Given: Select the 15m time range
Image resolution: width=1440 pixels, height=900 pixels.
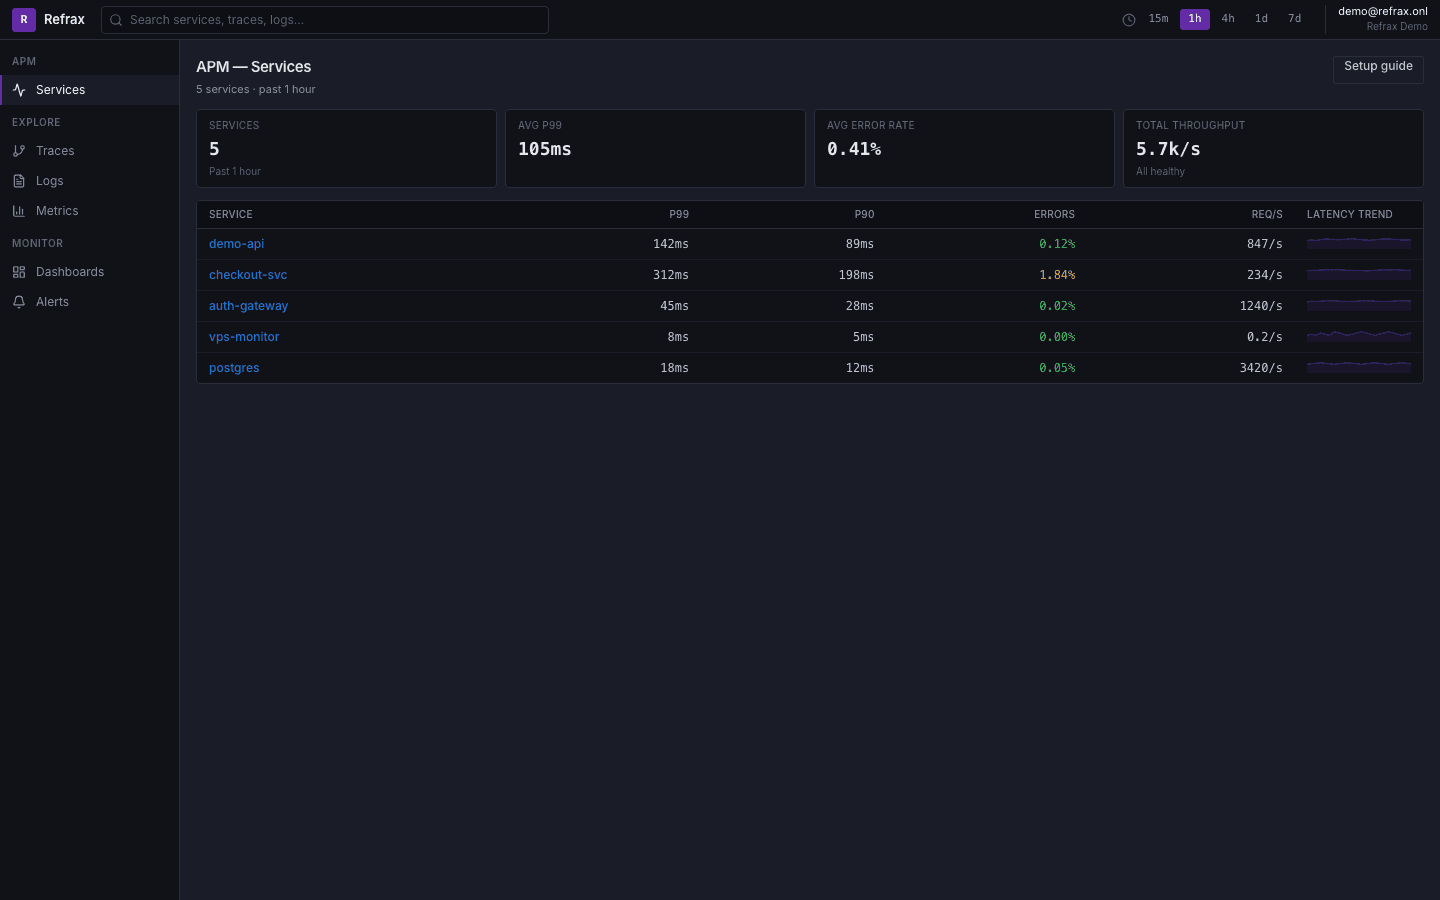Looking at the screenshot, I should coord(1158,19).
